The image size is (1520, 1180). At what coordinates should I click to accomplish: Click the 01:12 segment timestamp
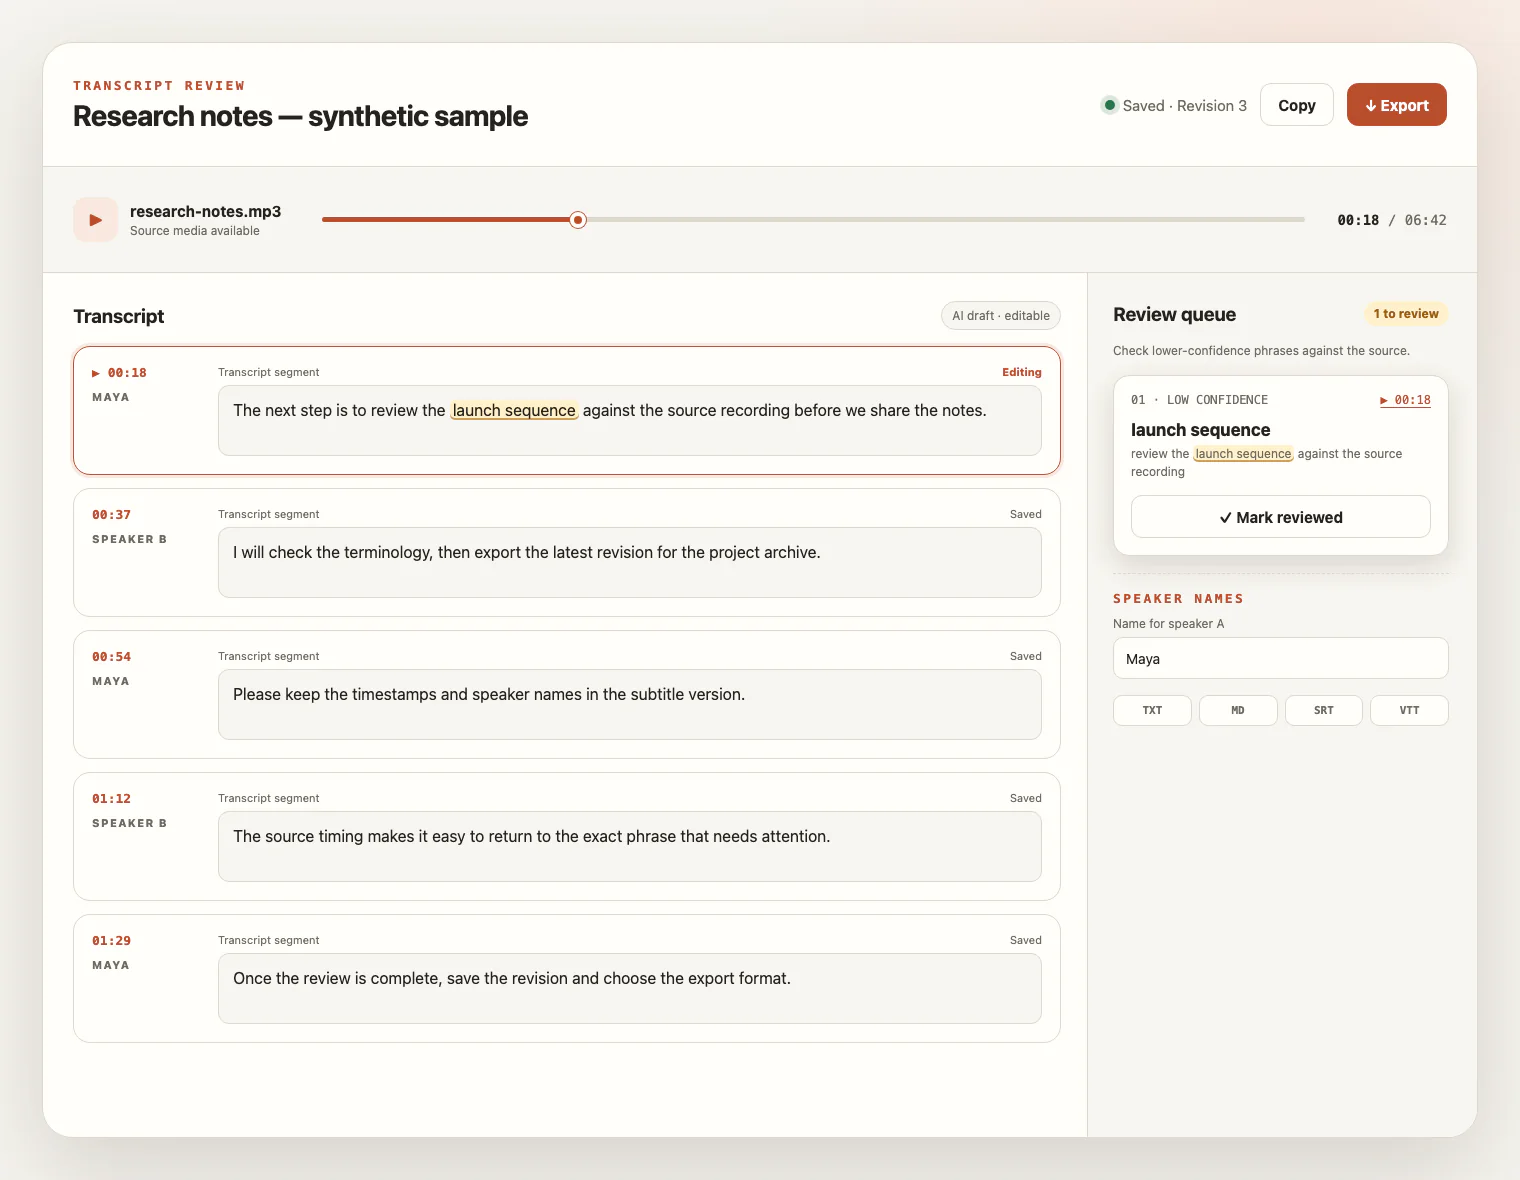pyautogui.click(x=111, y=799)
